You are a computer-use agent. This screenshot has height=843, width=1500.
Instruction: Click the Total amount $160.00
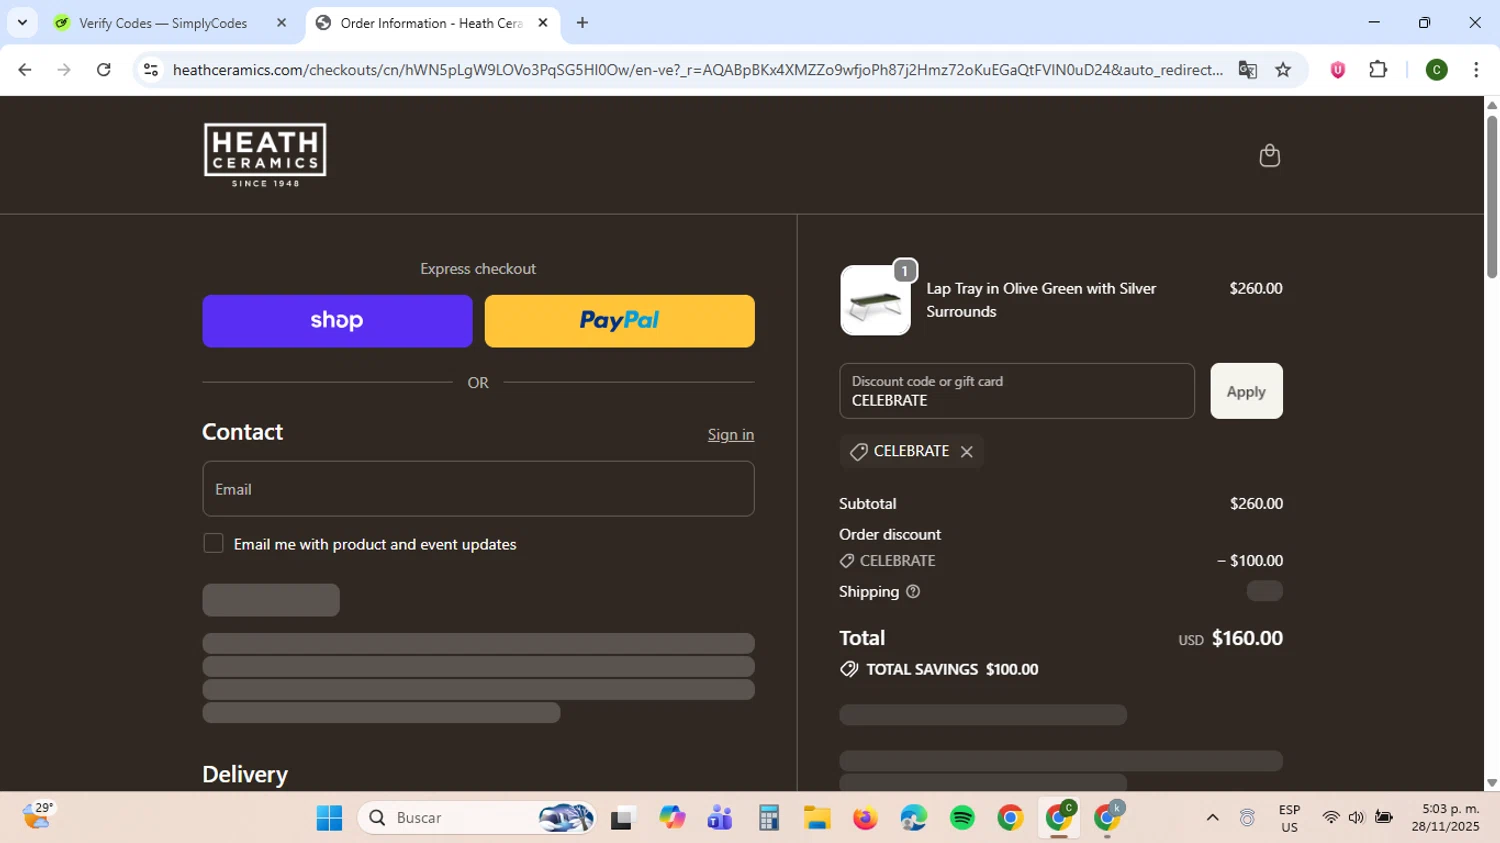(x=1247, y=638)
